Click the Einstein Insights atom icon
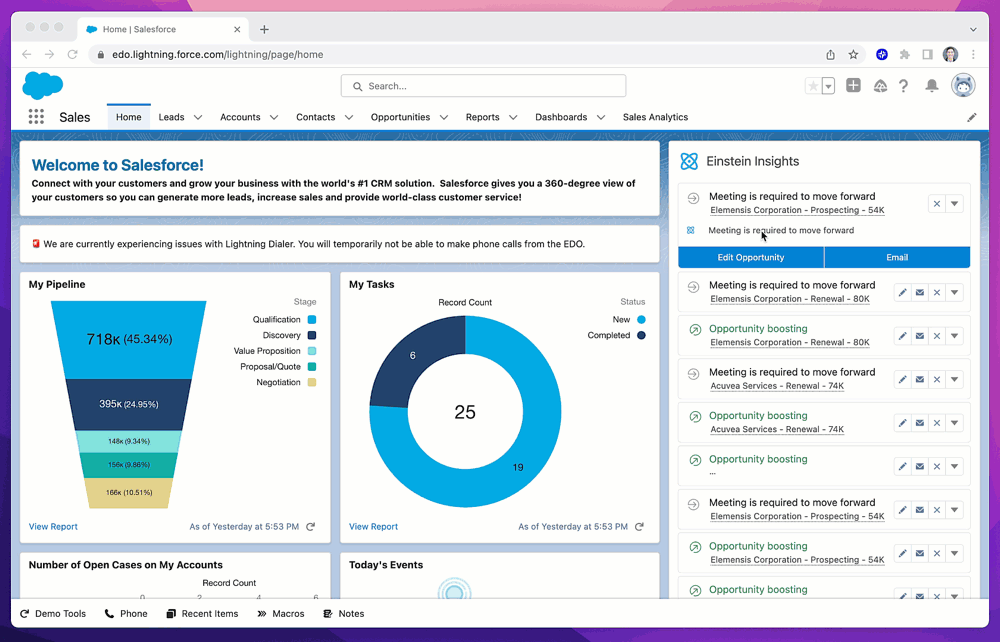The width and height of the screenshot is (1000, 642). tap(689, 161)
